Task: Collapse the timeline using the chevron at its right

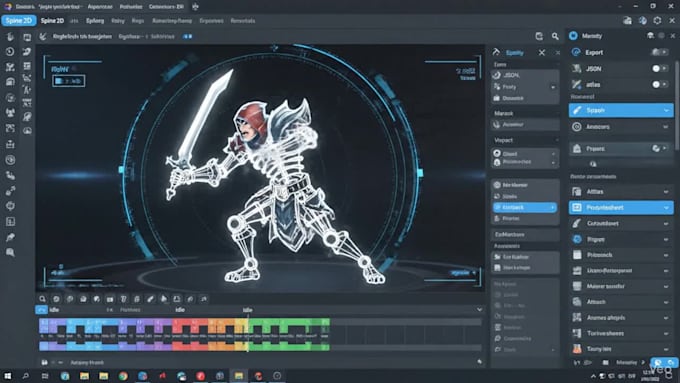Action: coord(479,310)
